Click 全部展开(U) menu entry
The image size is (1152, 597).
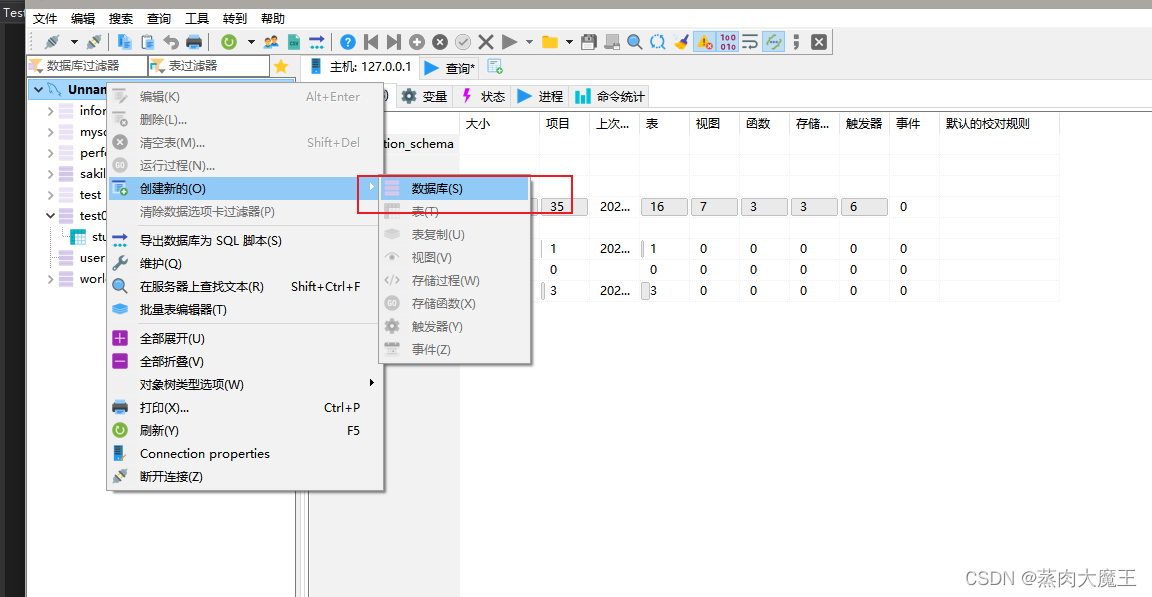click(x=245, y=339)
